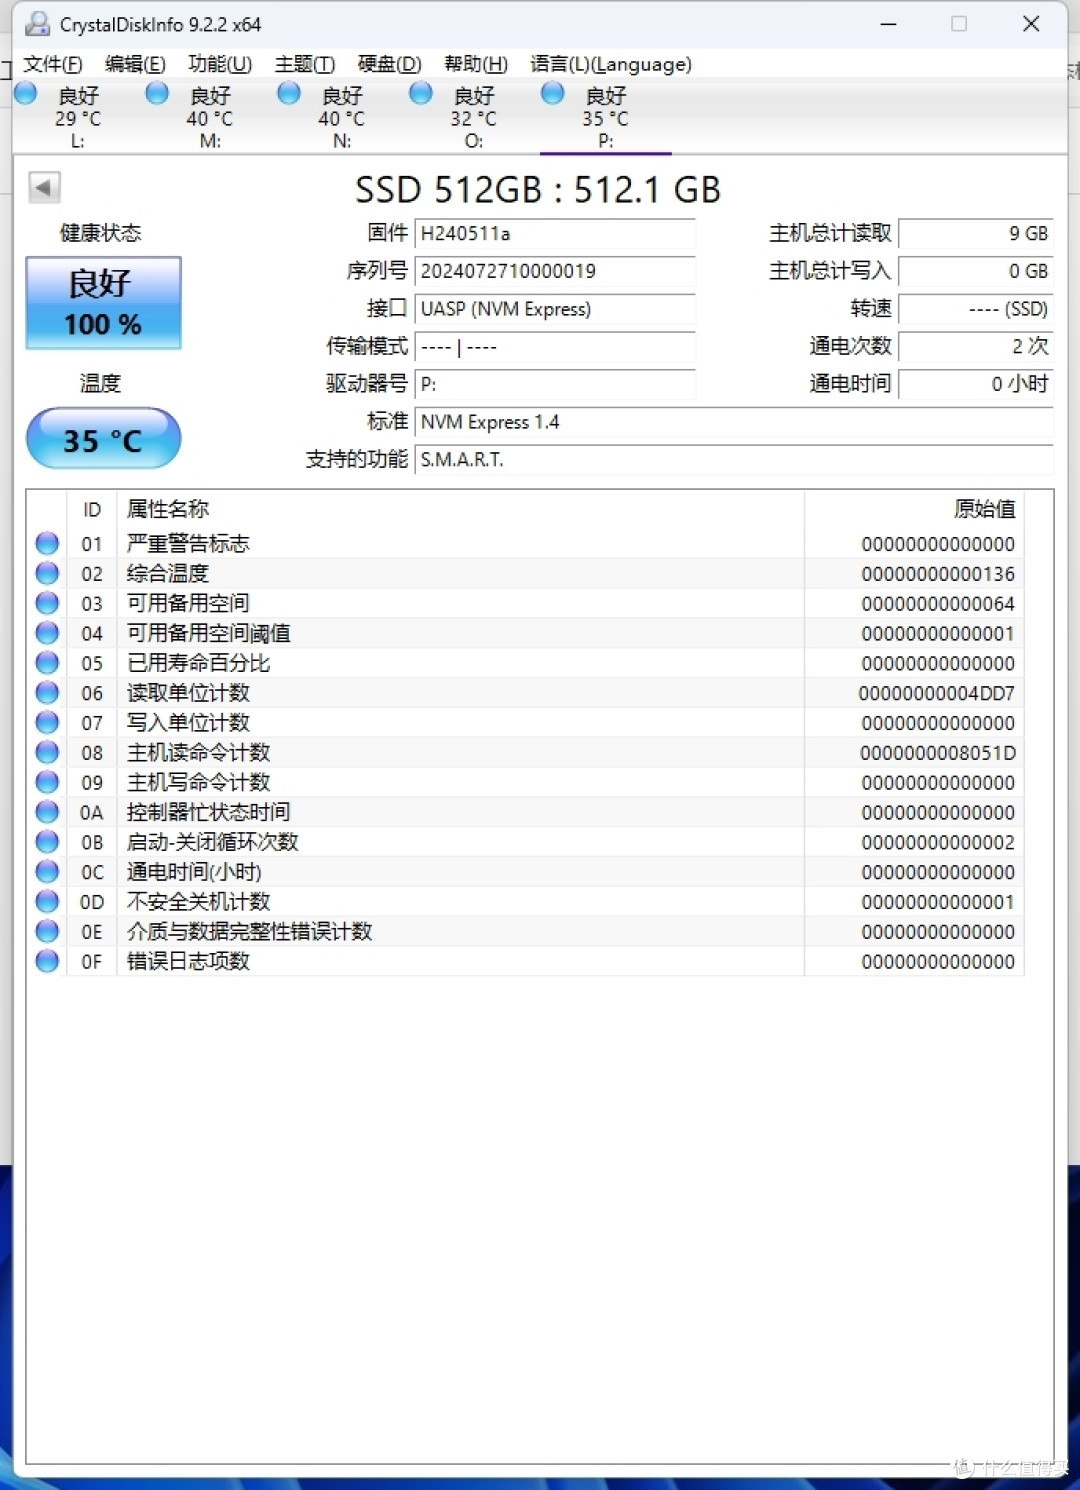1080x1490 pixels.
Task: Click the raw value 0000000008051D
Action: tap(938, 753)
